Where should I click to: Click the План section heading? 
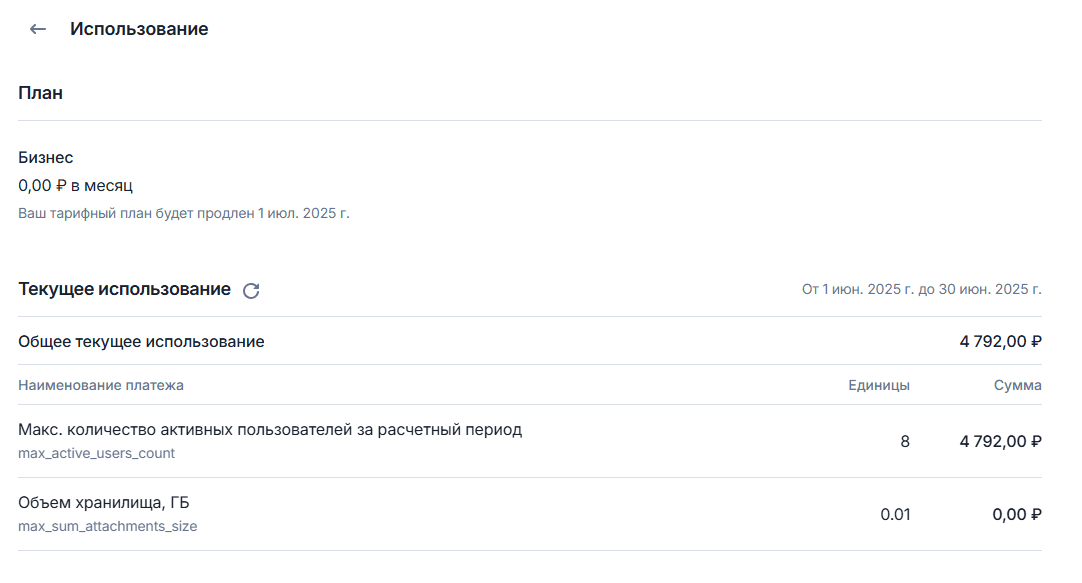pyautogui.click(x=41, y=93)
